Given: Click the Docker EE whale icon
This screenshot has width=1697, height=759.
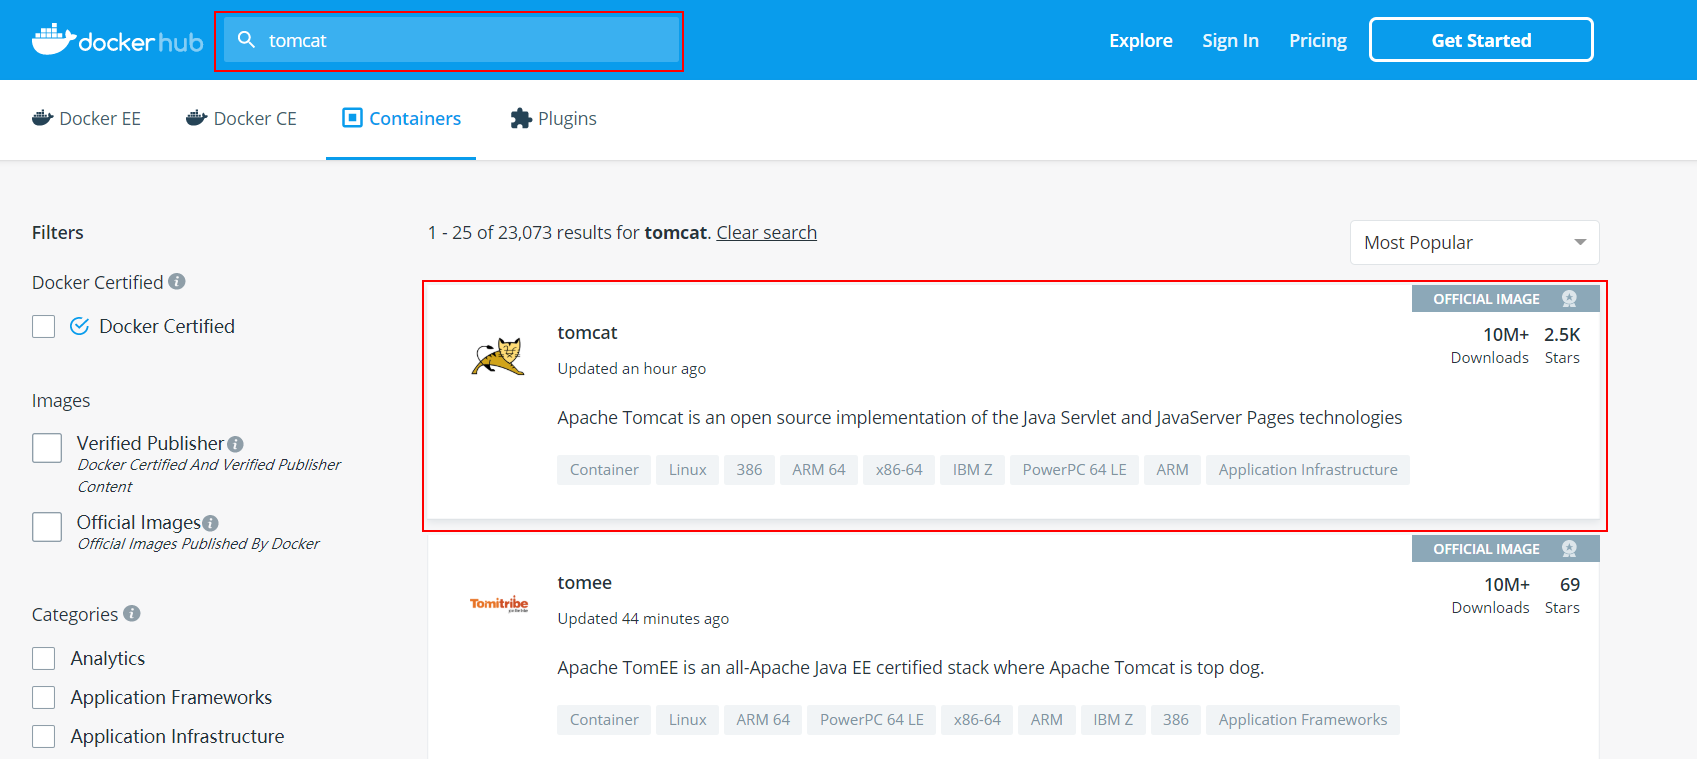Looking at the screenshot, I should (42, 118).
